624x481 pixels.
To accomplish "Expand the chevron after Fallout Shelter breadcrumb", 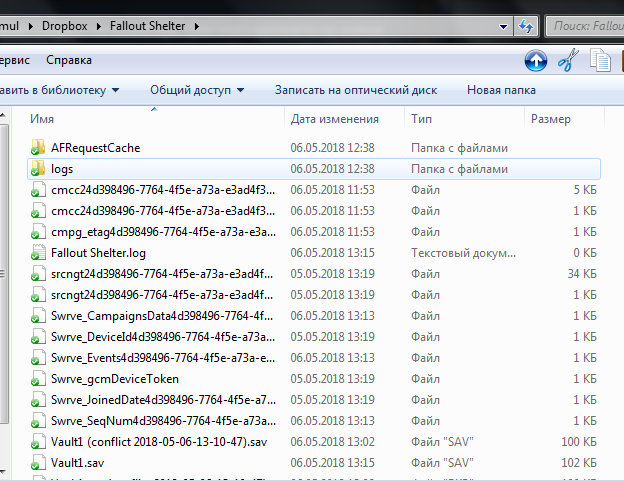I will point(197,27).
